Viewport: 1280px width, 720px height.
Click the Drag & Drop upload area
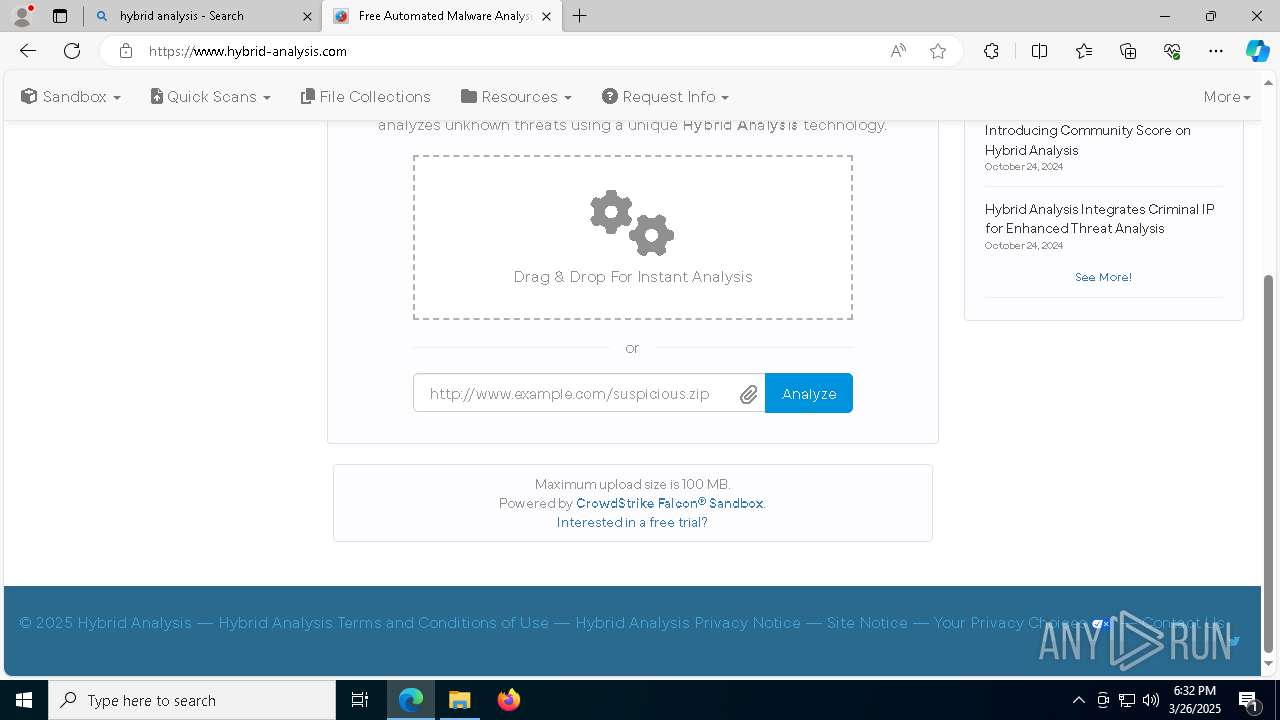(x=633, y=237)
